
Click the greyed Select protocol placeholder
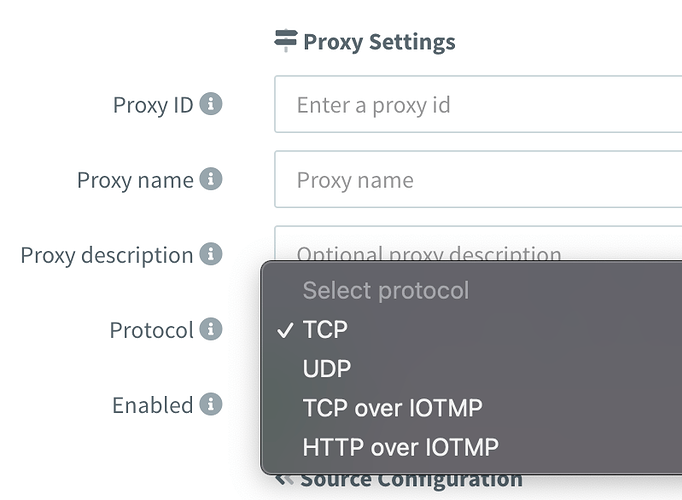tap(385, 291)
